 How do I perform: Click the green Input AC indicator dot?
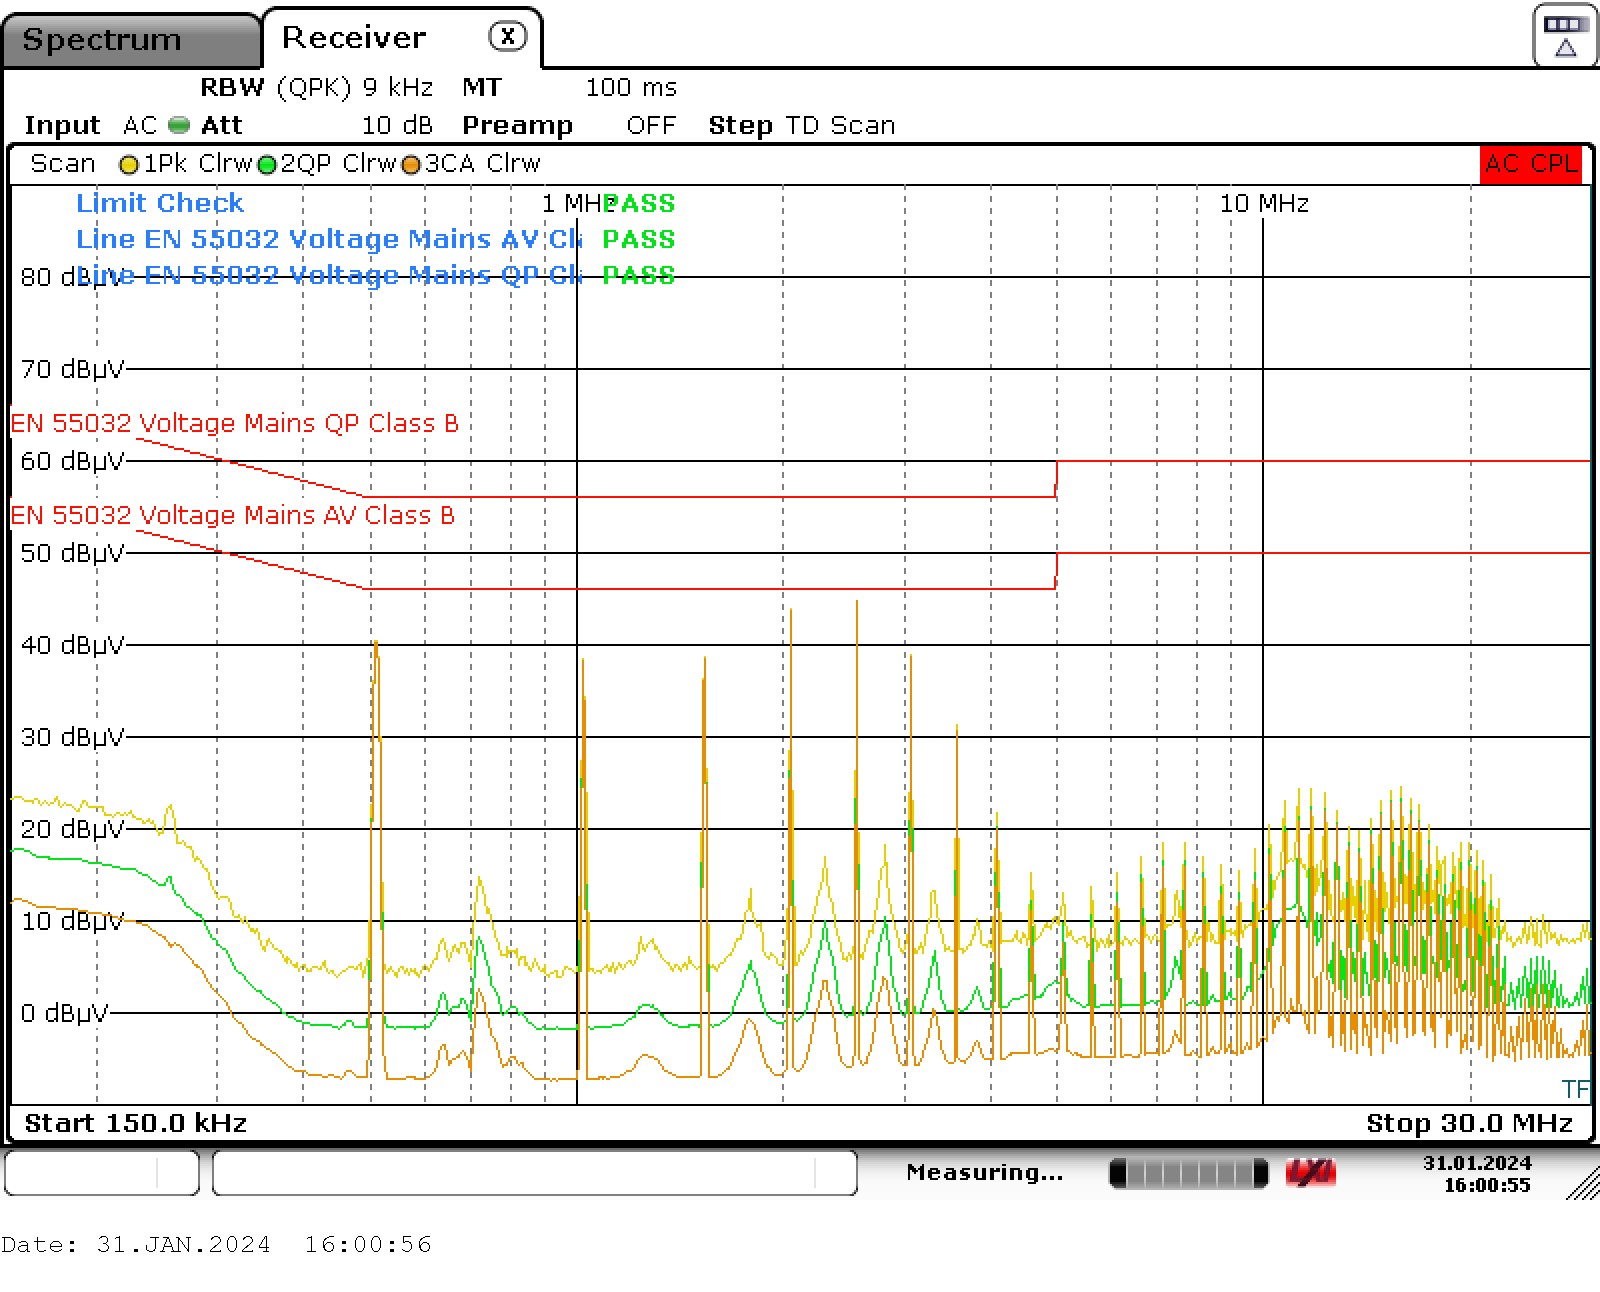tap(179, 125)
